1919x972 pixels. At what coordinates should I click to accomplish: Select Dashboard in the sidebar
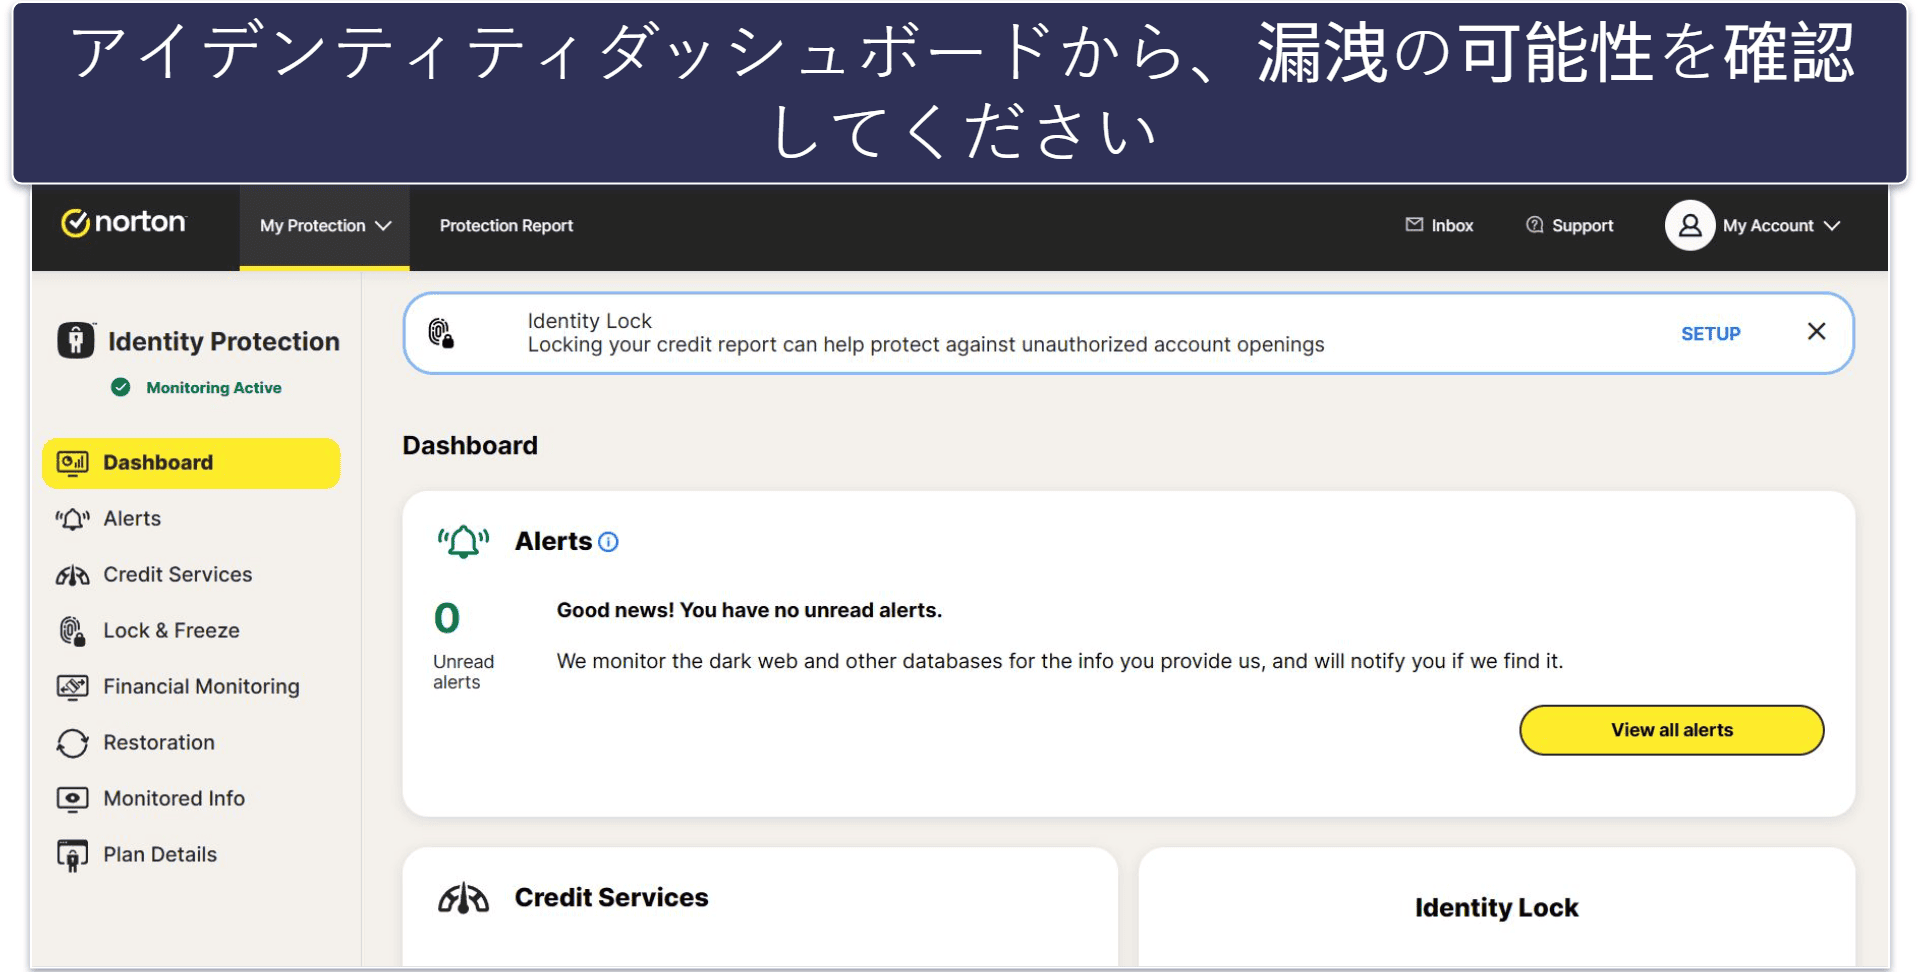tap(191, 463)
